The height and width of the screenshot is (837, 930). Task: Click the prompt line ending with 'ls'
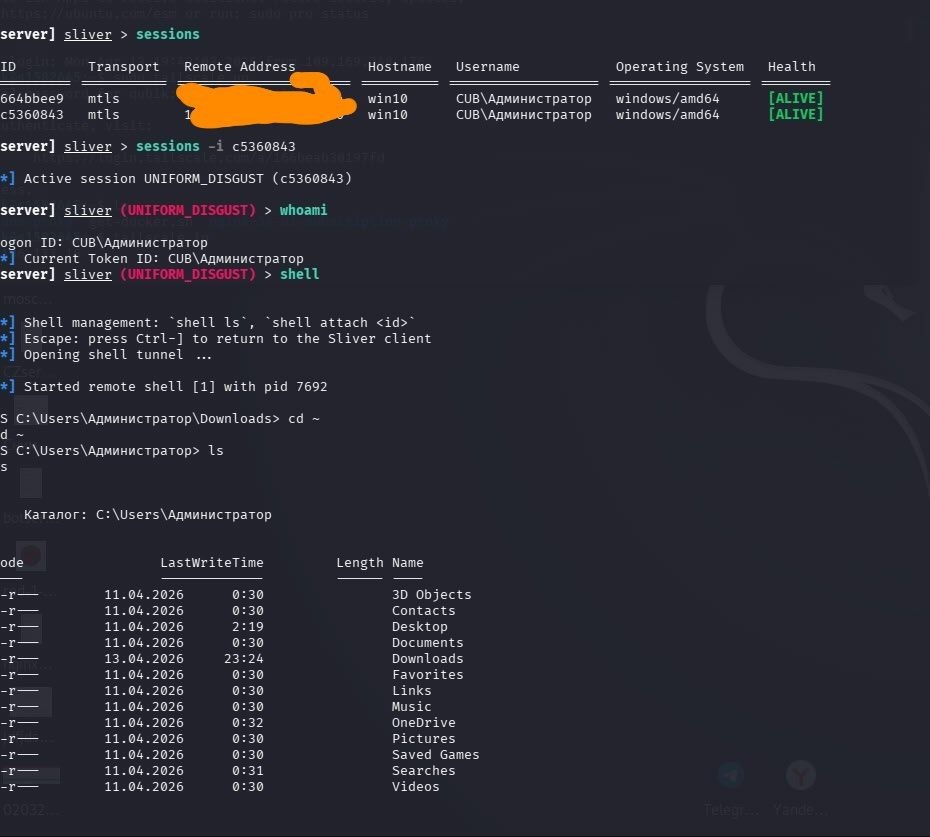(112, 451)
